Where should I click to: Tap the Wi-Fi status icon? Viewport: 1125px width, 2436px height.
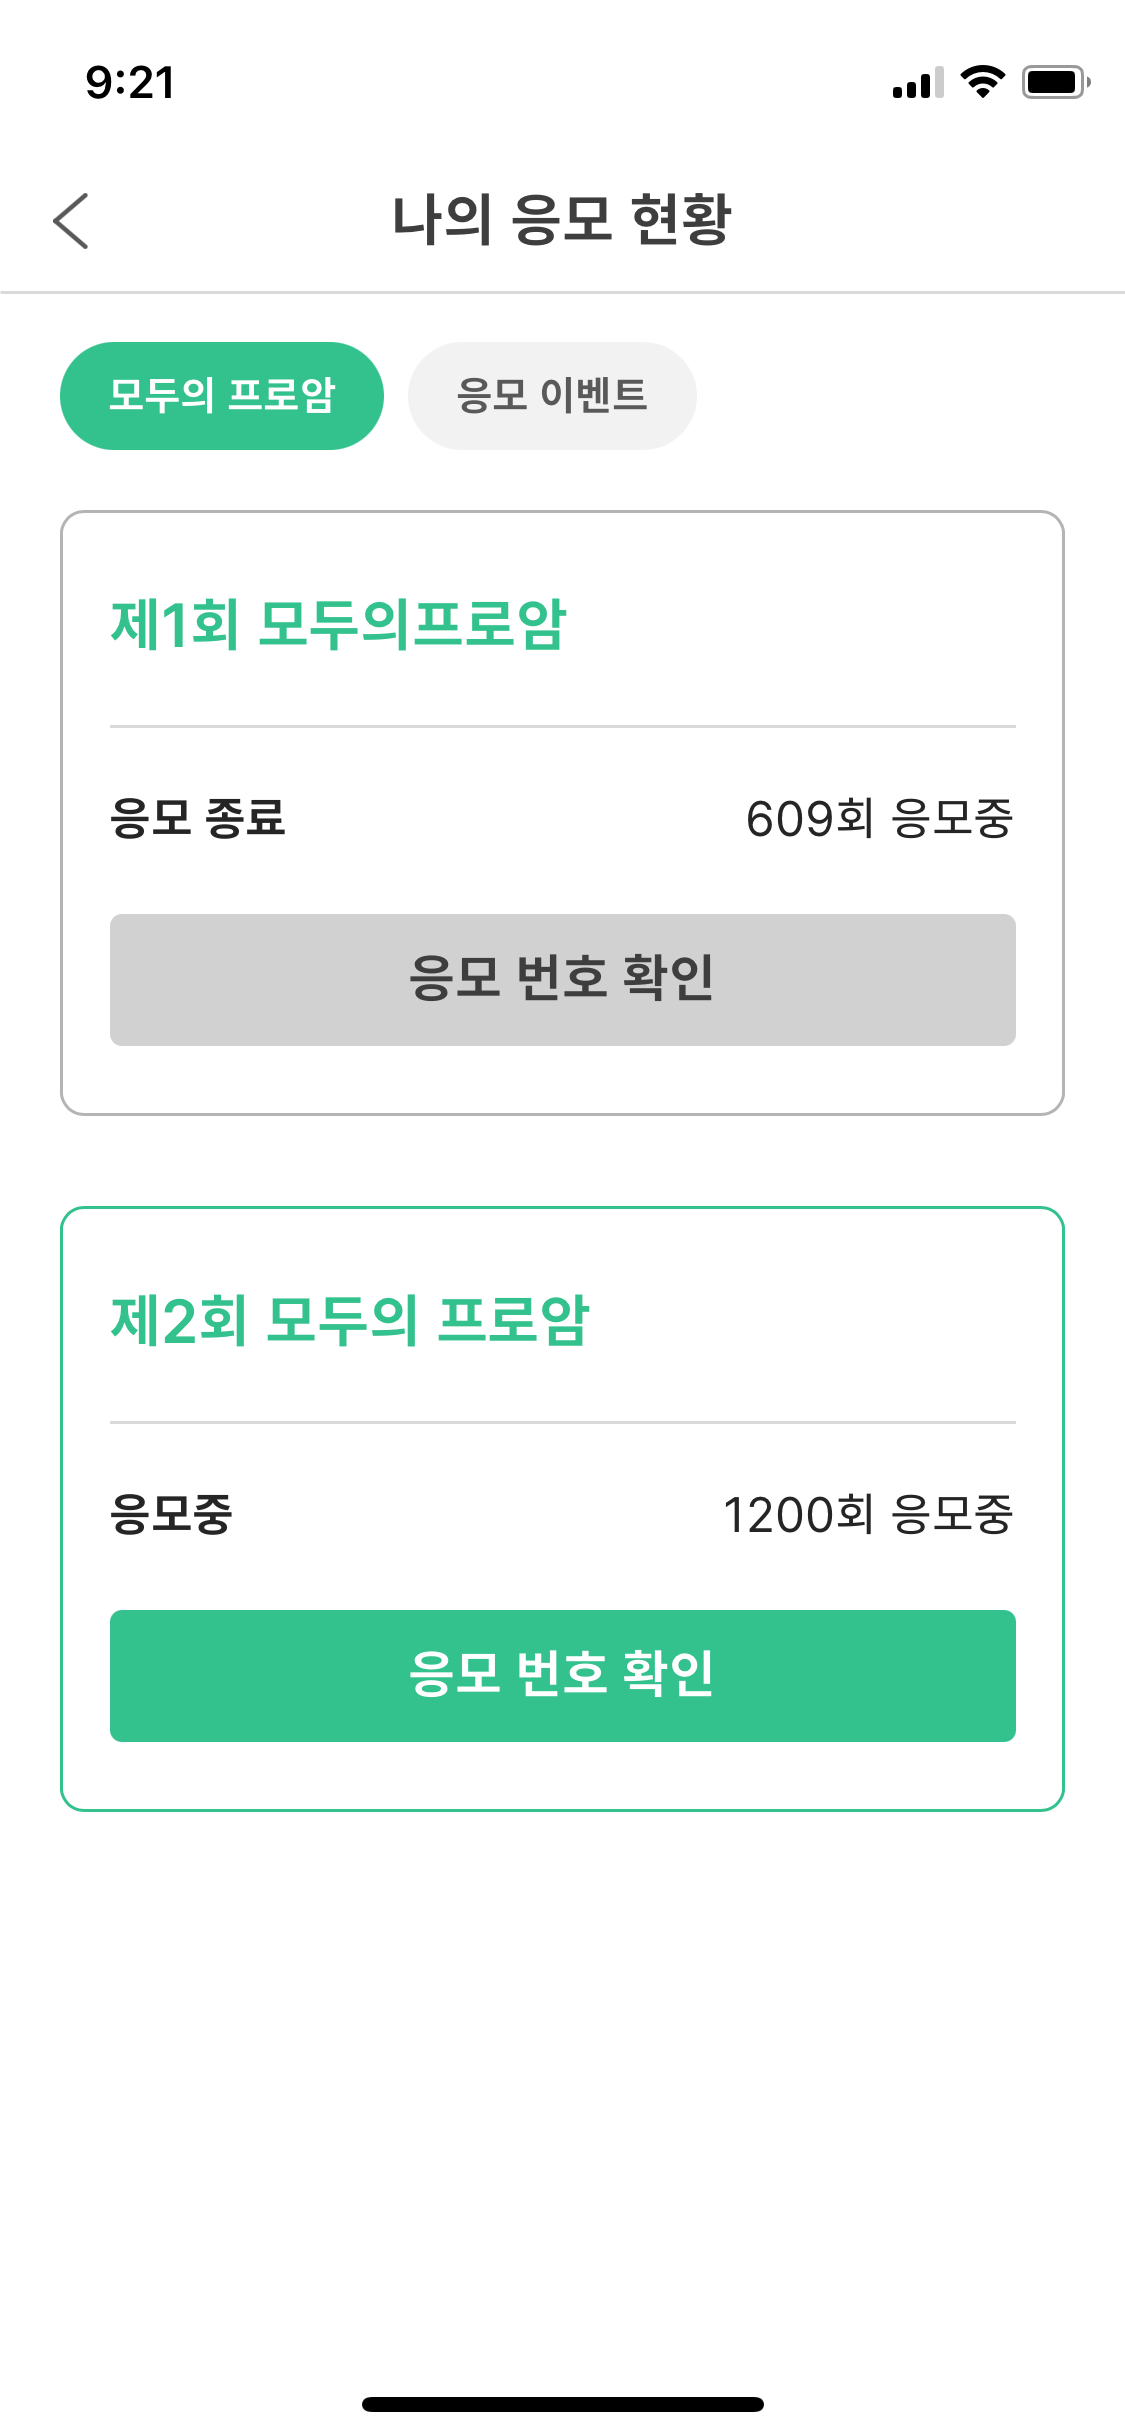pos(982,82)
